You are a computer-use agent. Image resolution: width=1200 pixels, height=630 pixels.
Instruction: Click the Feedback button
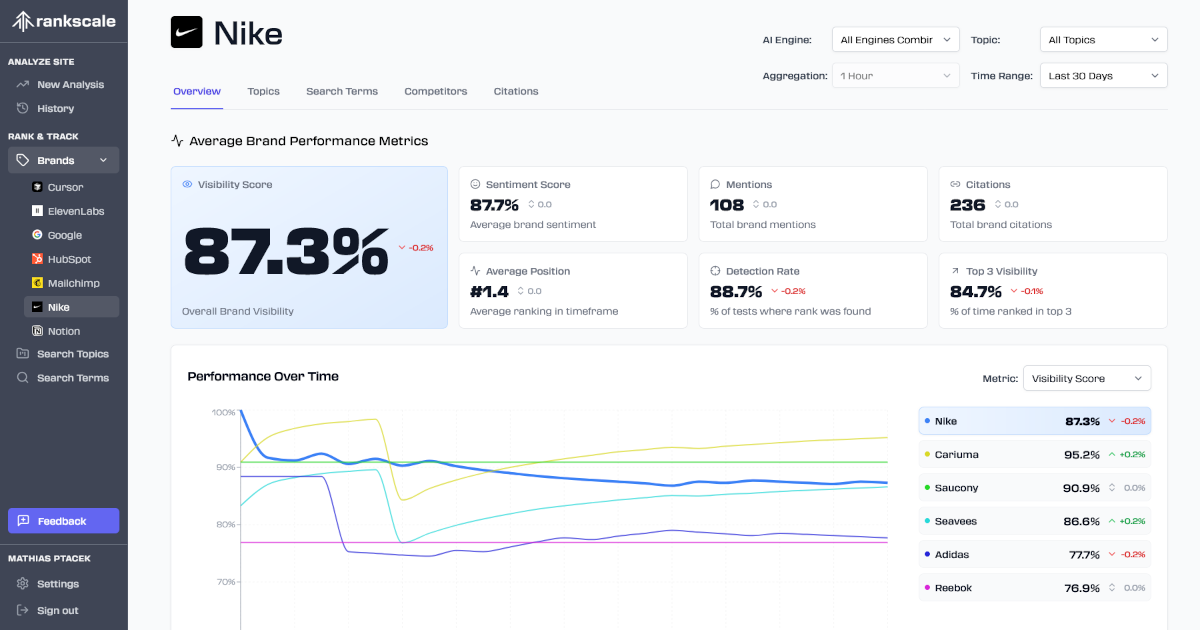(64, 521)
